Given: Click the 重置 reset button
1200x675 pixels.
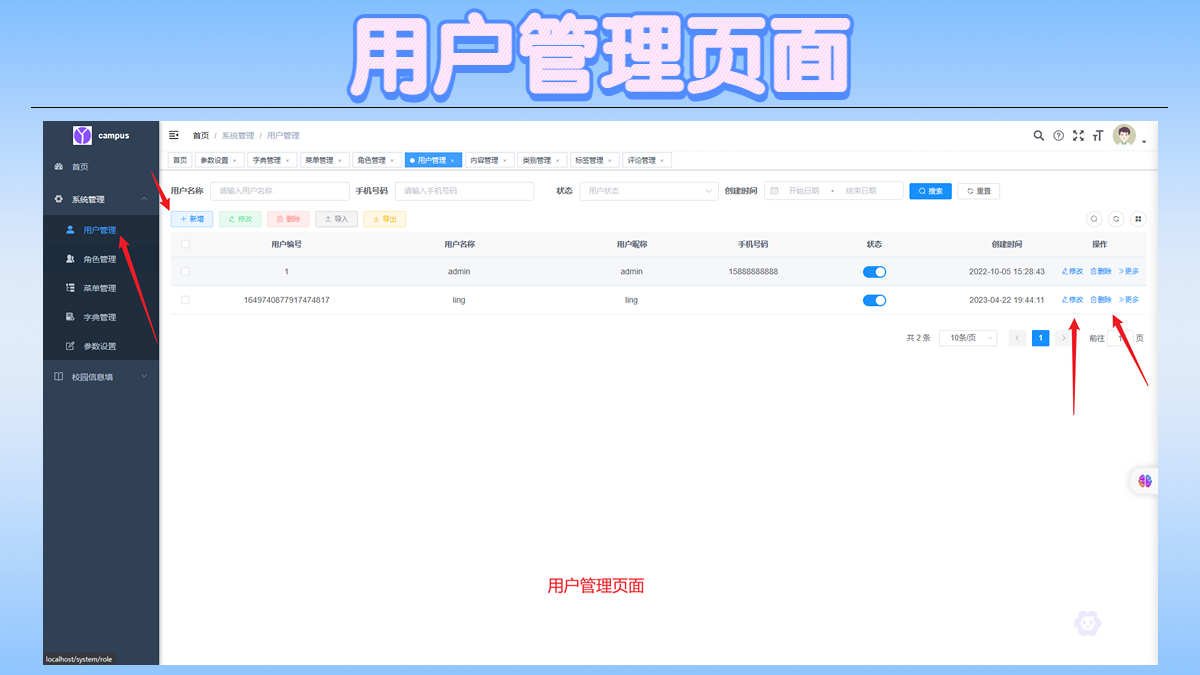Looking at the screenshot, I should click(x=978, y=191).
